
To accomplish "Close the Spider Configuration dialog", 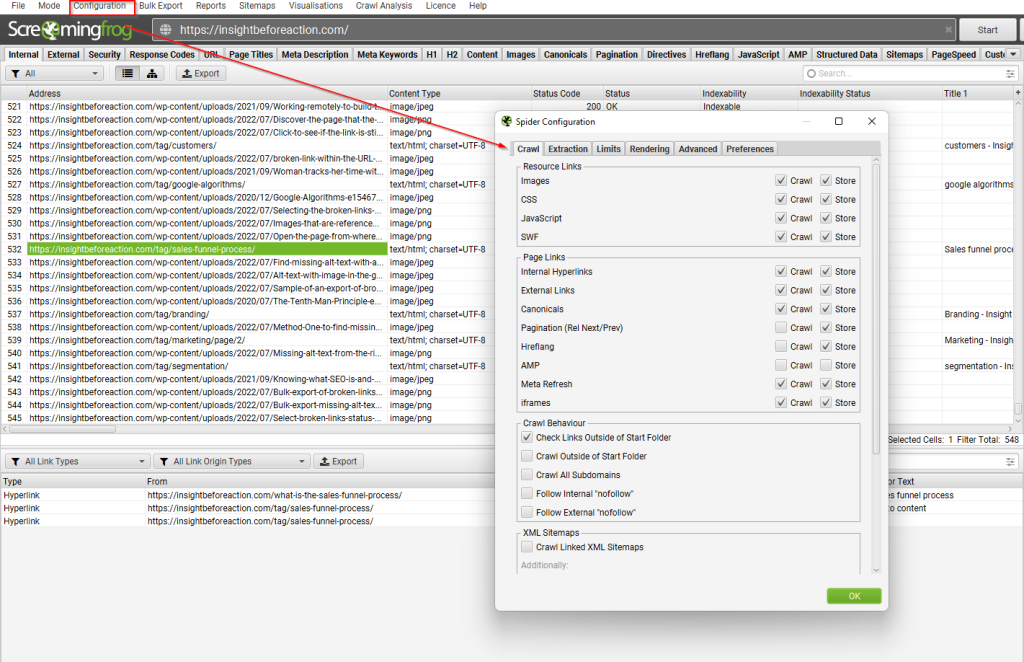I will [871, 121].
